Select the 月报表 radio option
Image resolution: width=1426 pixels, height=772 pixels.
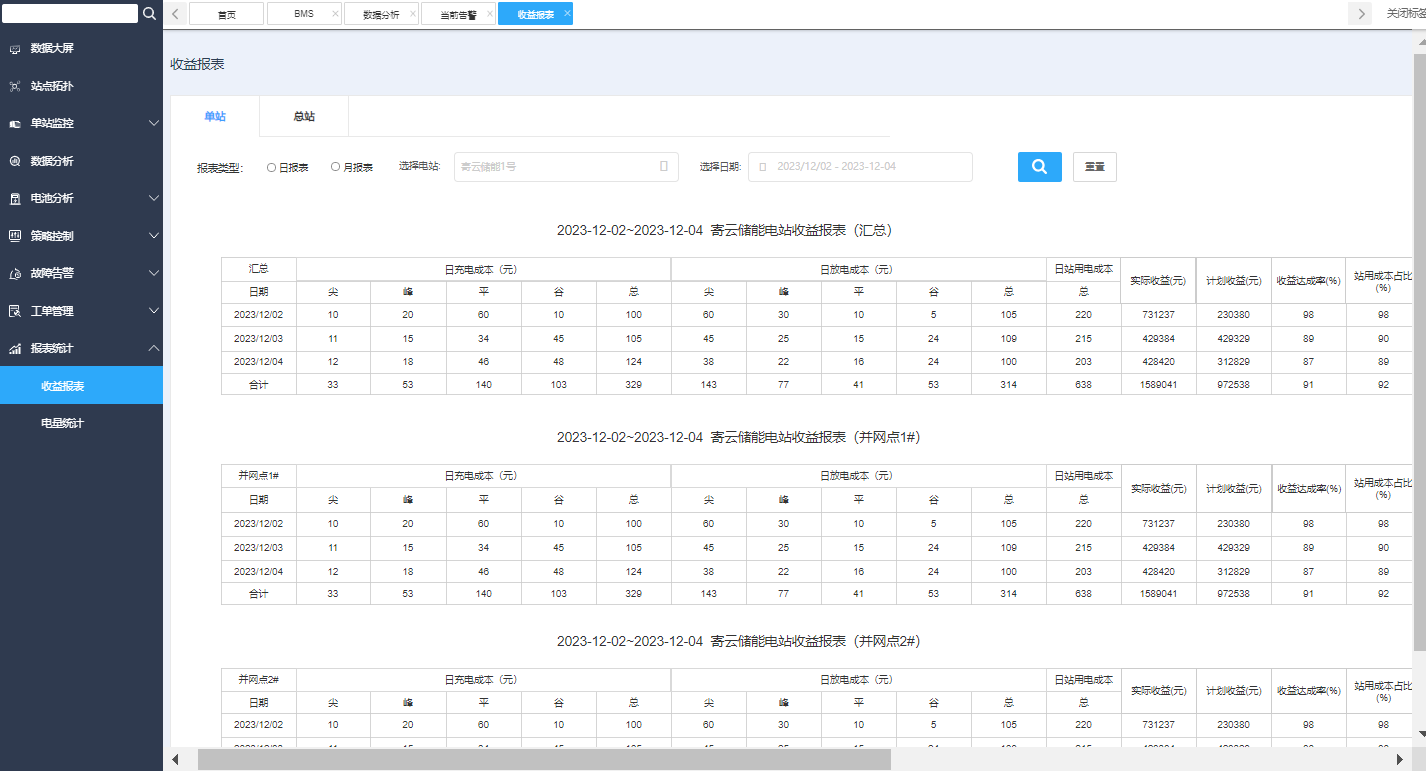tap(335, 168)
